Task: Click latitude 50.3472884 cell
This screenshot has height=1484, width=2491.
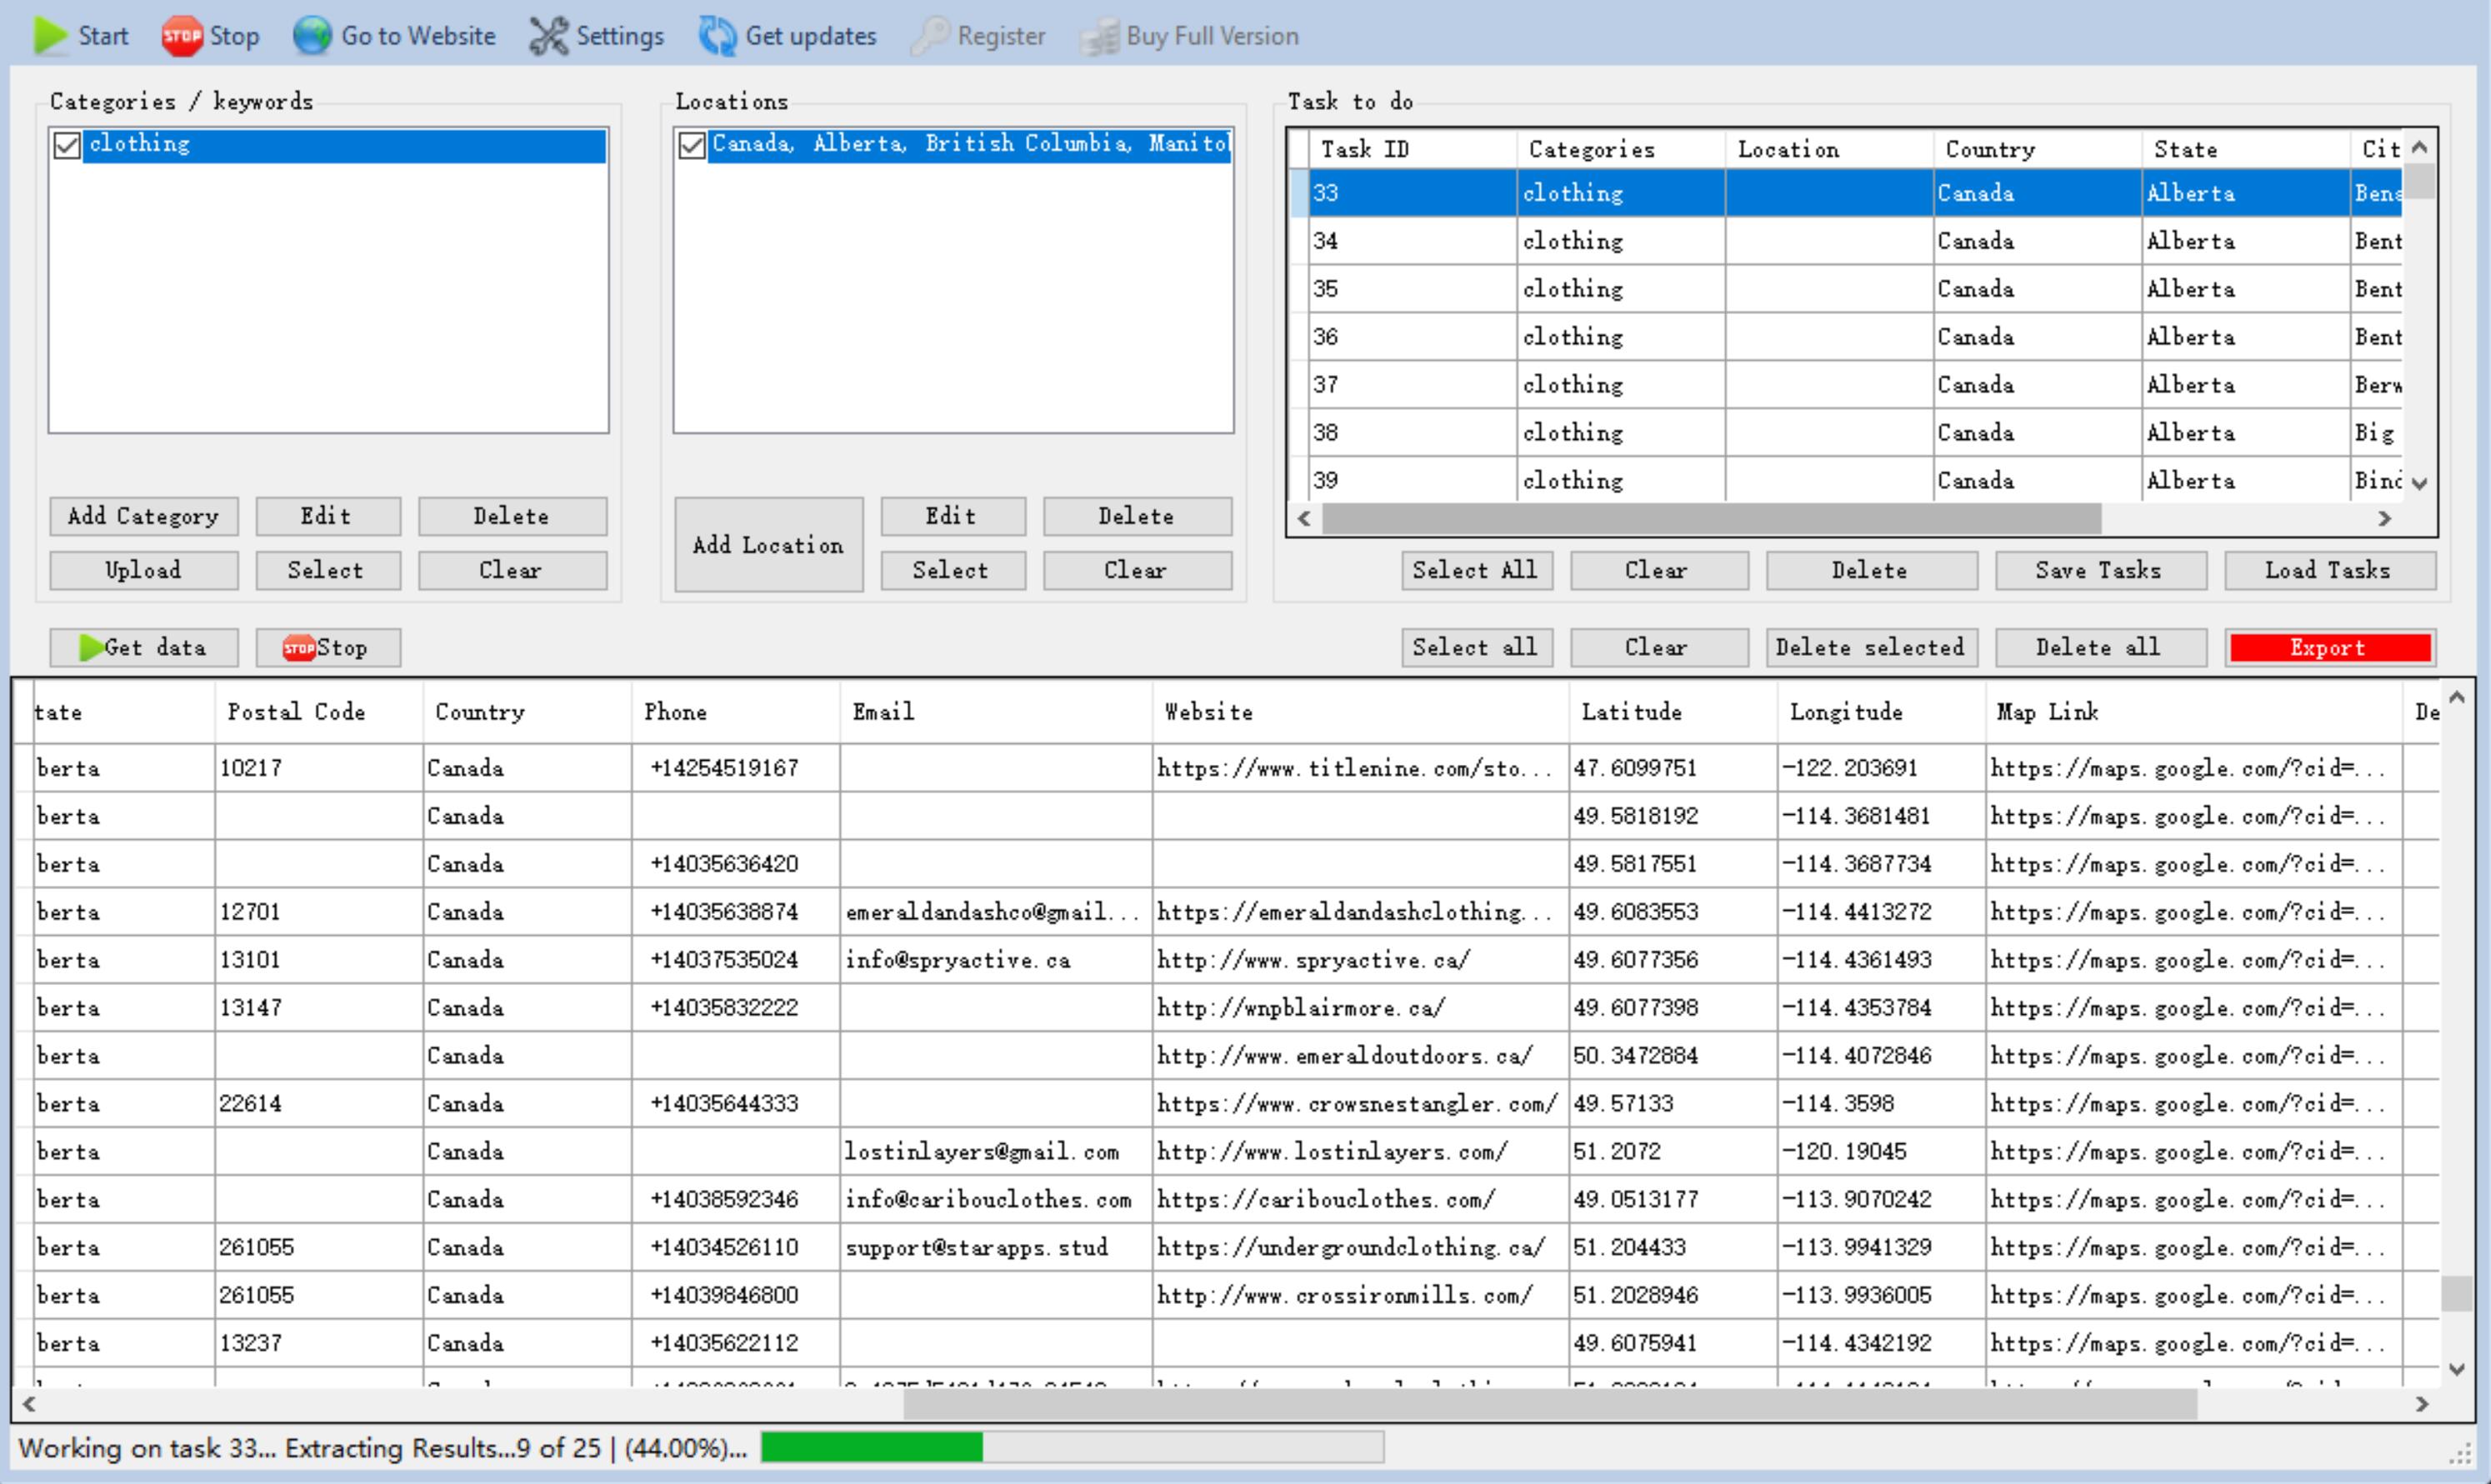Action: pos(1673,1056)
